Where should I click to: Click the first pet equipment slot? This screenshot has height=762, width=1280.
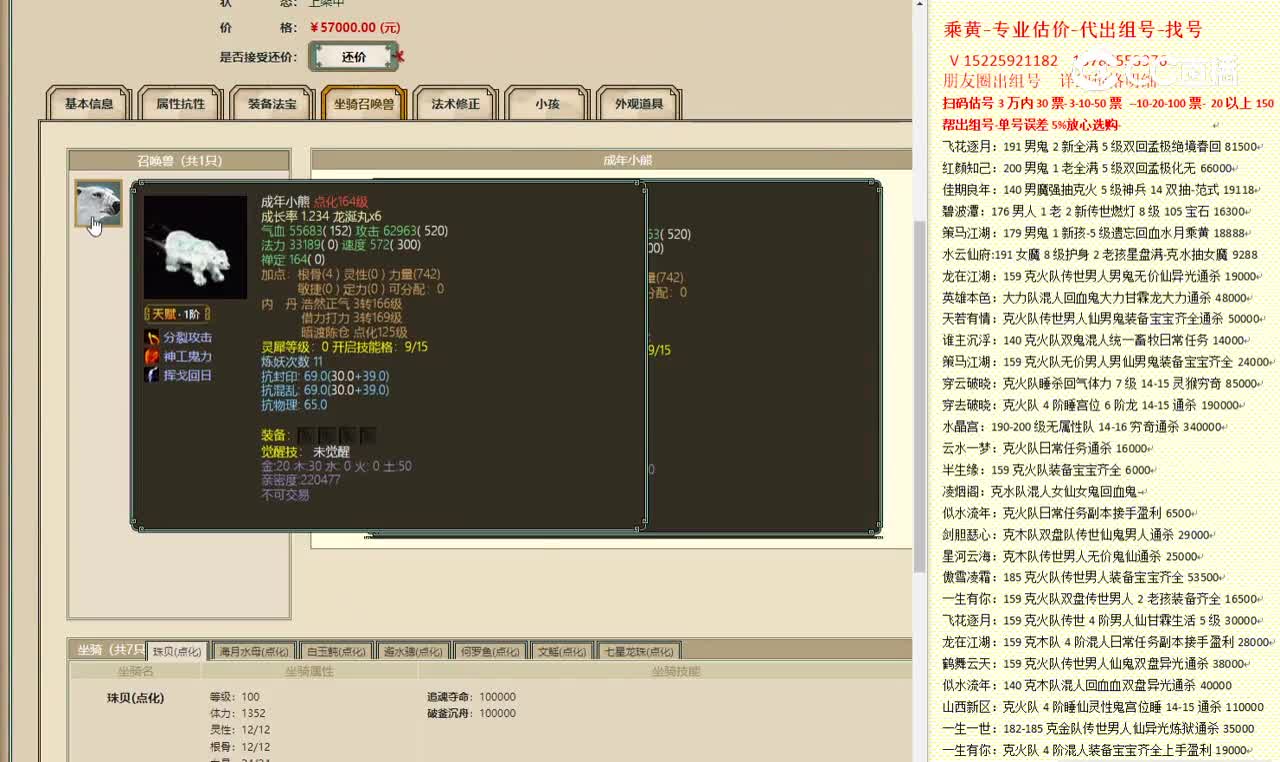point(306,435)
